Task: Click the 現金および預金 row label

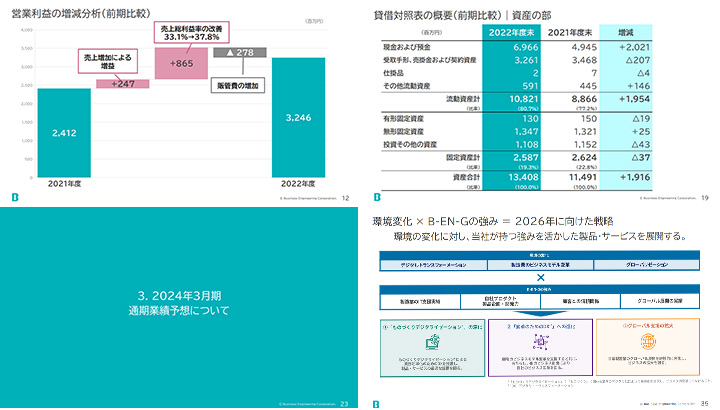Action: coord(407,47)
